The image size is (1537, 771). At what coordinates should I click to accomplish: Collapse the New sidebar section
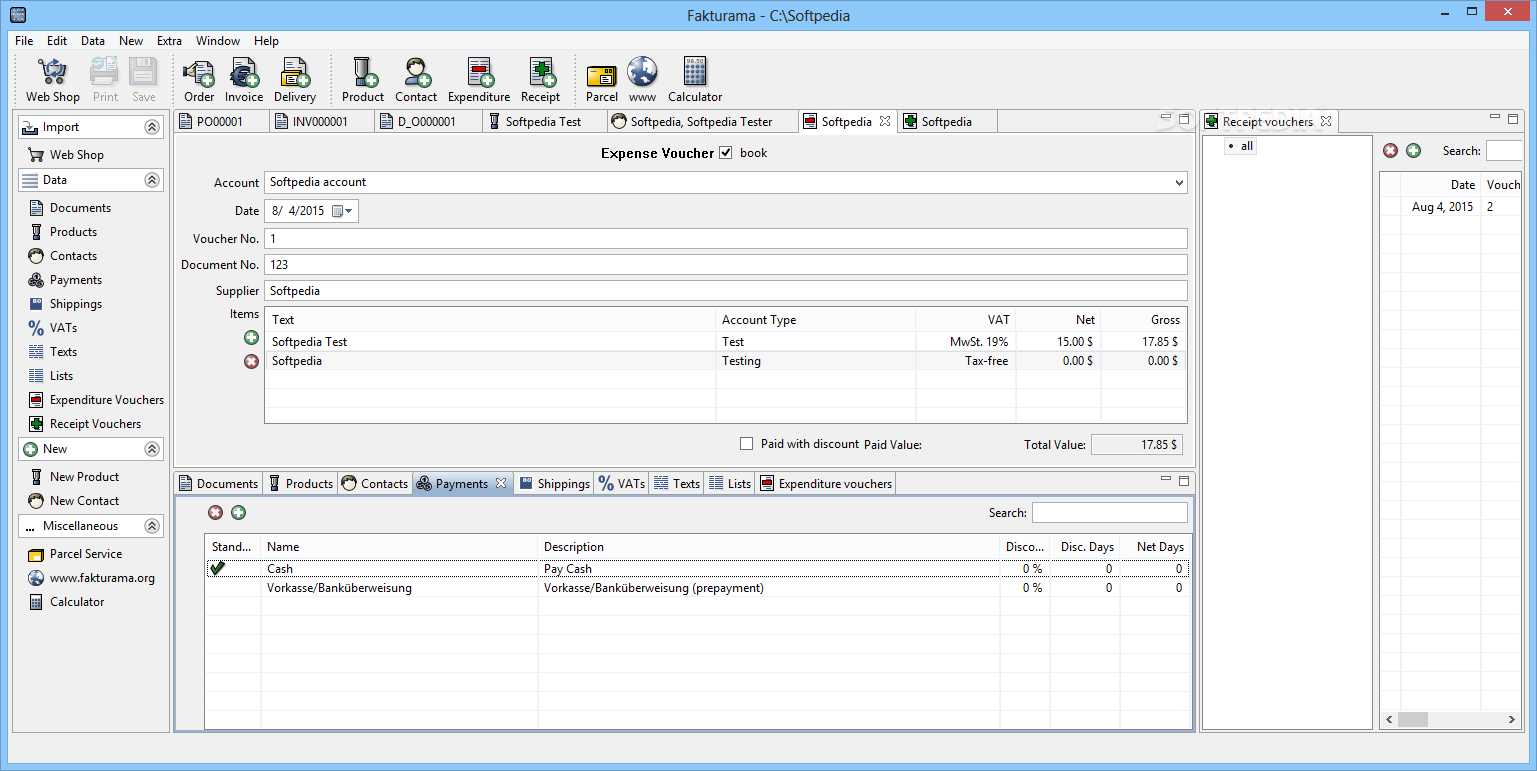(x=152, y=449)
